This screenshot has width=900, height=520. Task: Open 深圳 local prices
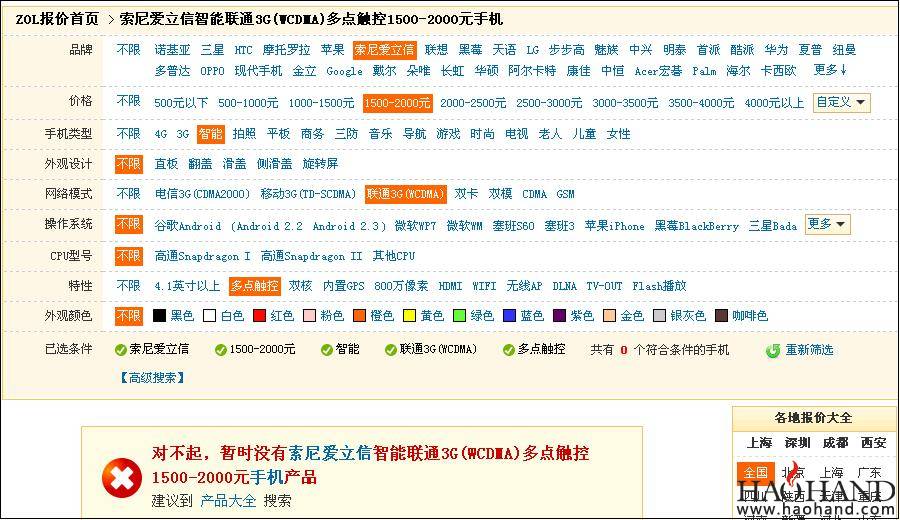tap(798, 443)
